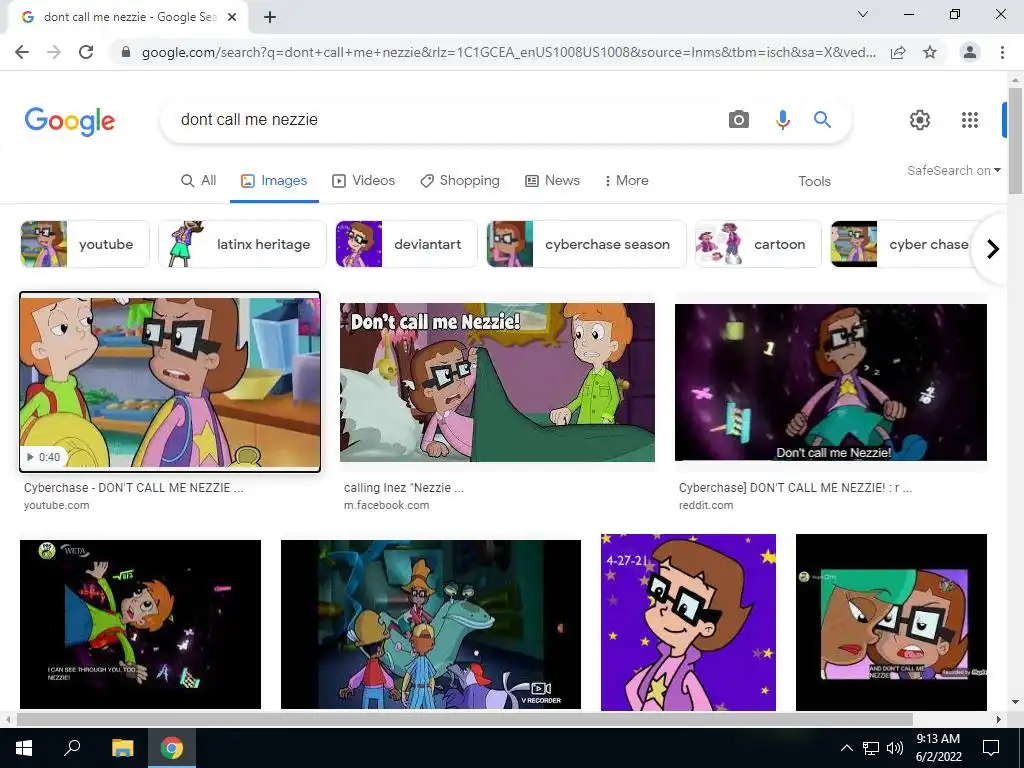The width and height of the screenshot is (1024, 768).
Task: Open Windows taskbar search
Action: [x=72, y=748]
